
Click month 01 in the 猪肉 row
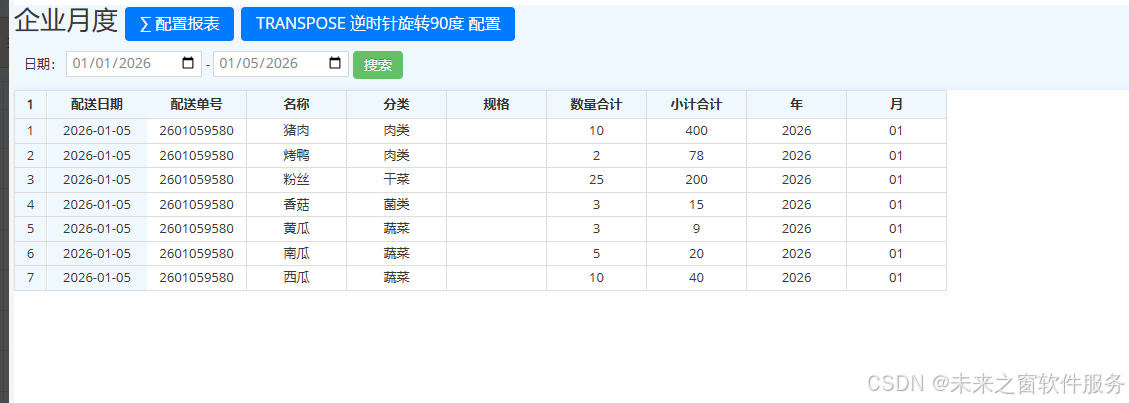coord(896,131)
